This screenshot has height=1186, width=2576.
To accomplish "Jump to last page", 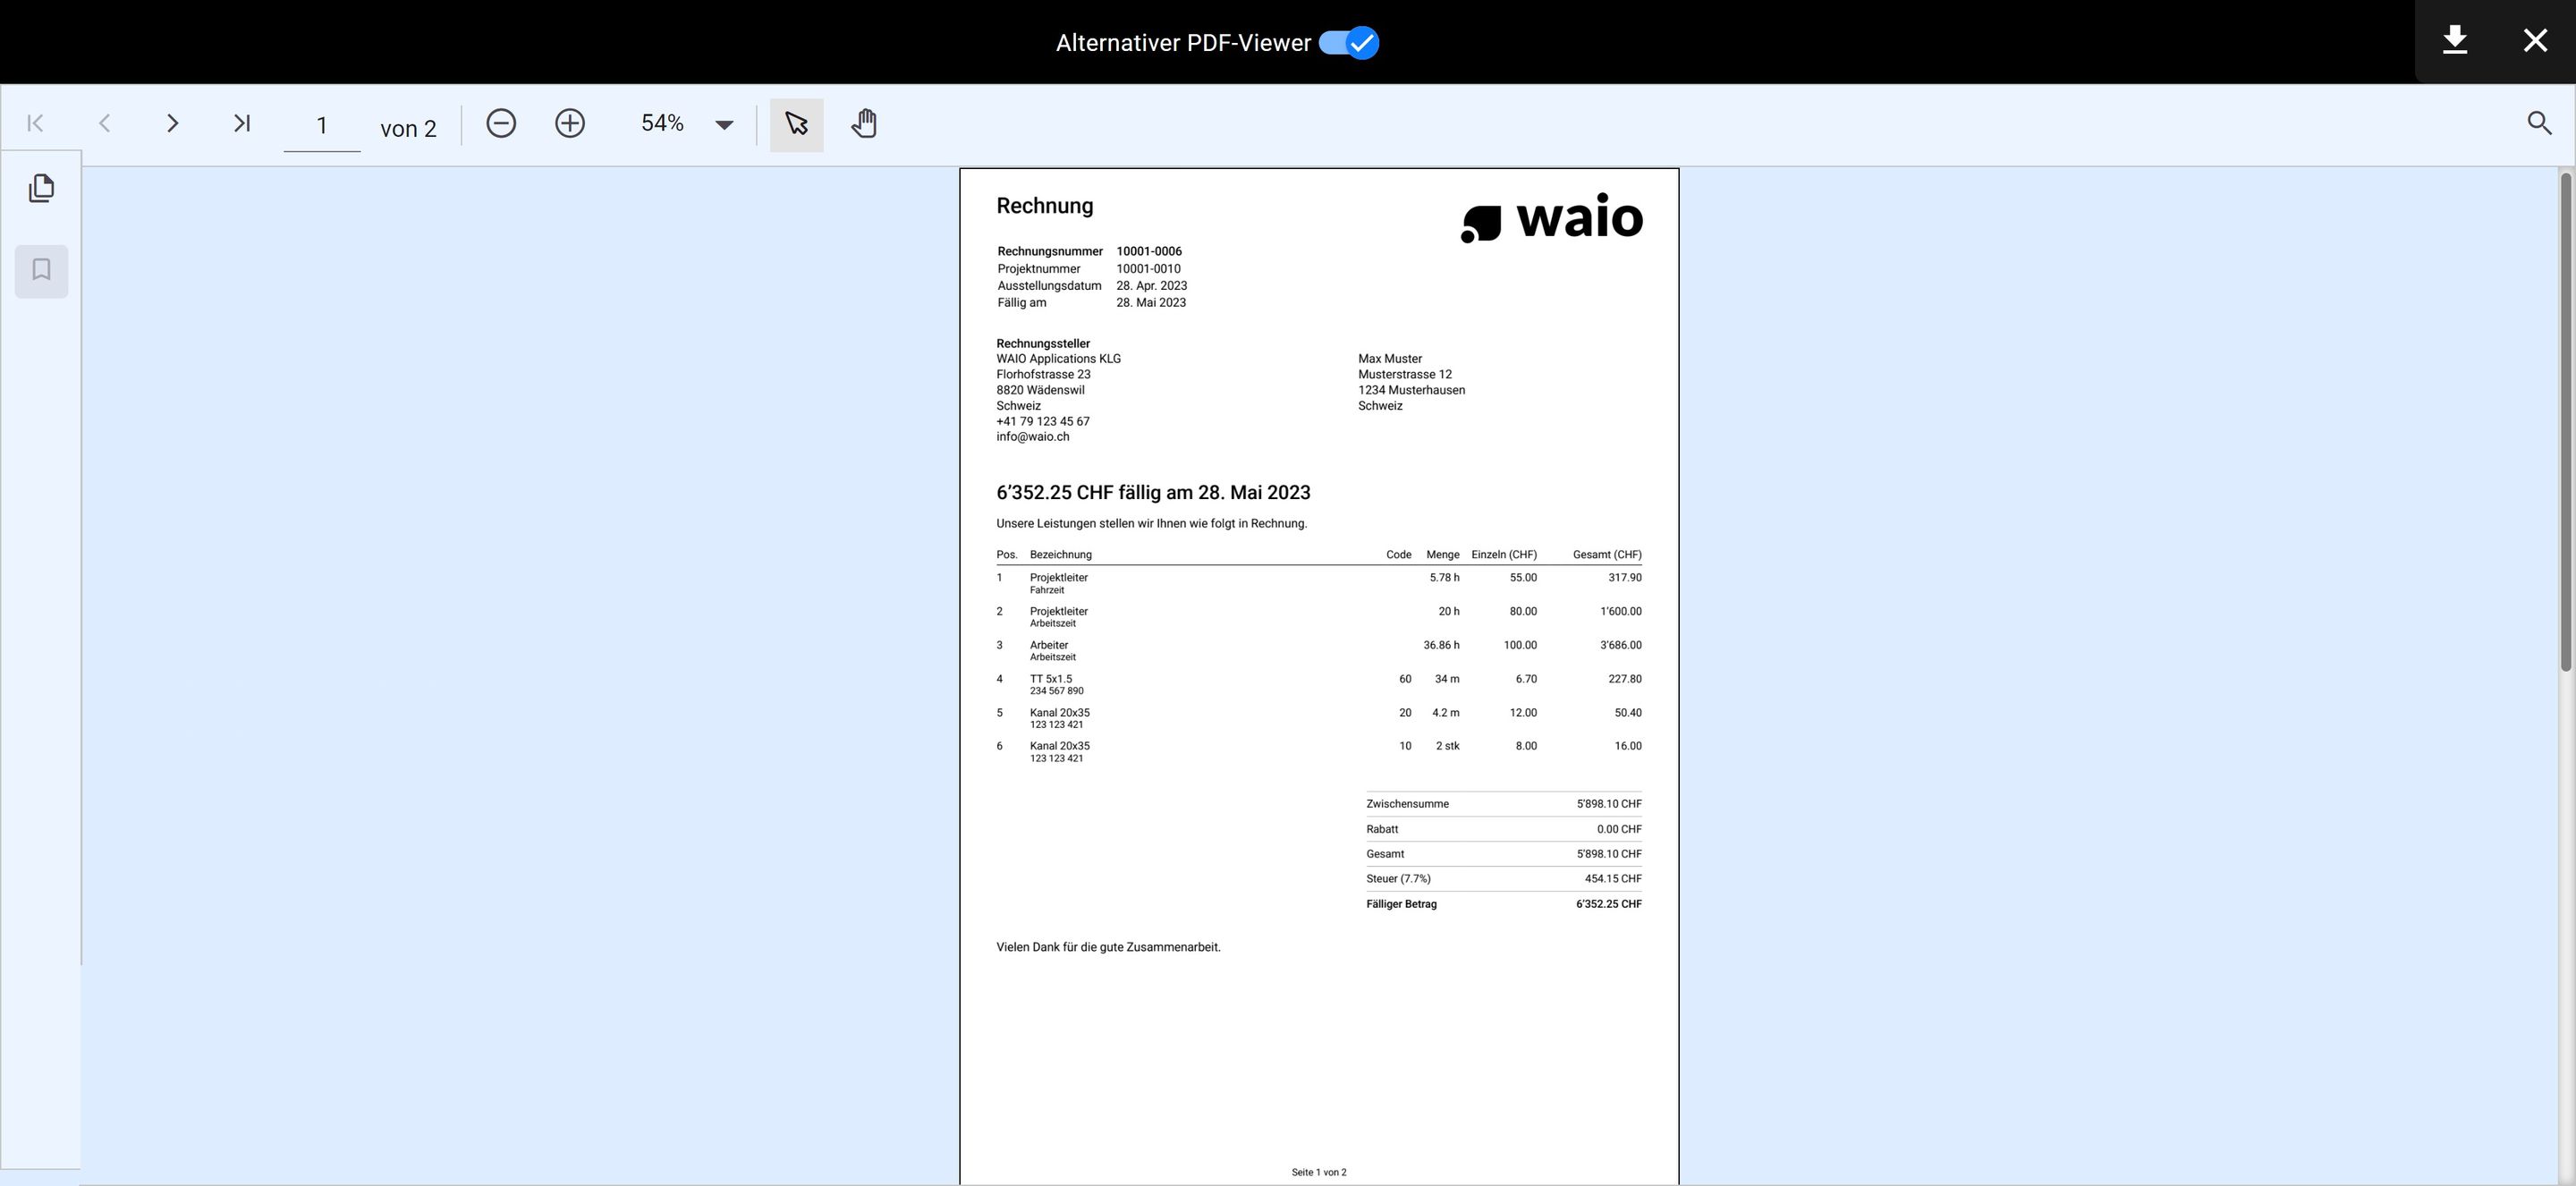I will coord(241,123).
